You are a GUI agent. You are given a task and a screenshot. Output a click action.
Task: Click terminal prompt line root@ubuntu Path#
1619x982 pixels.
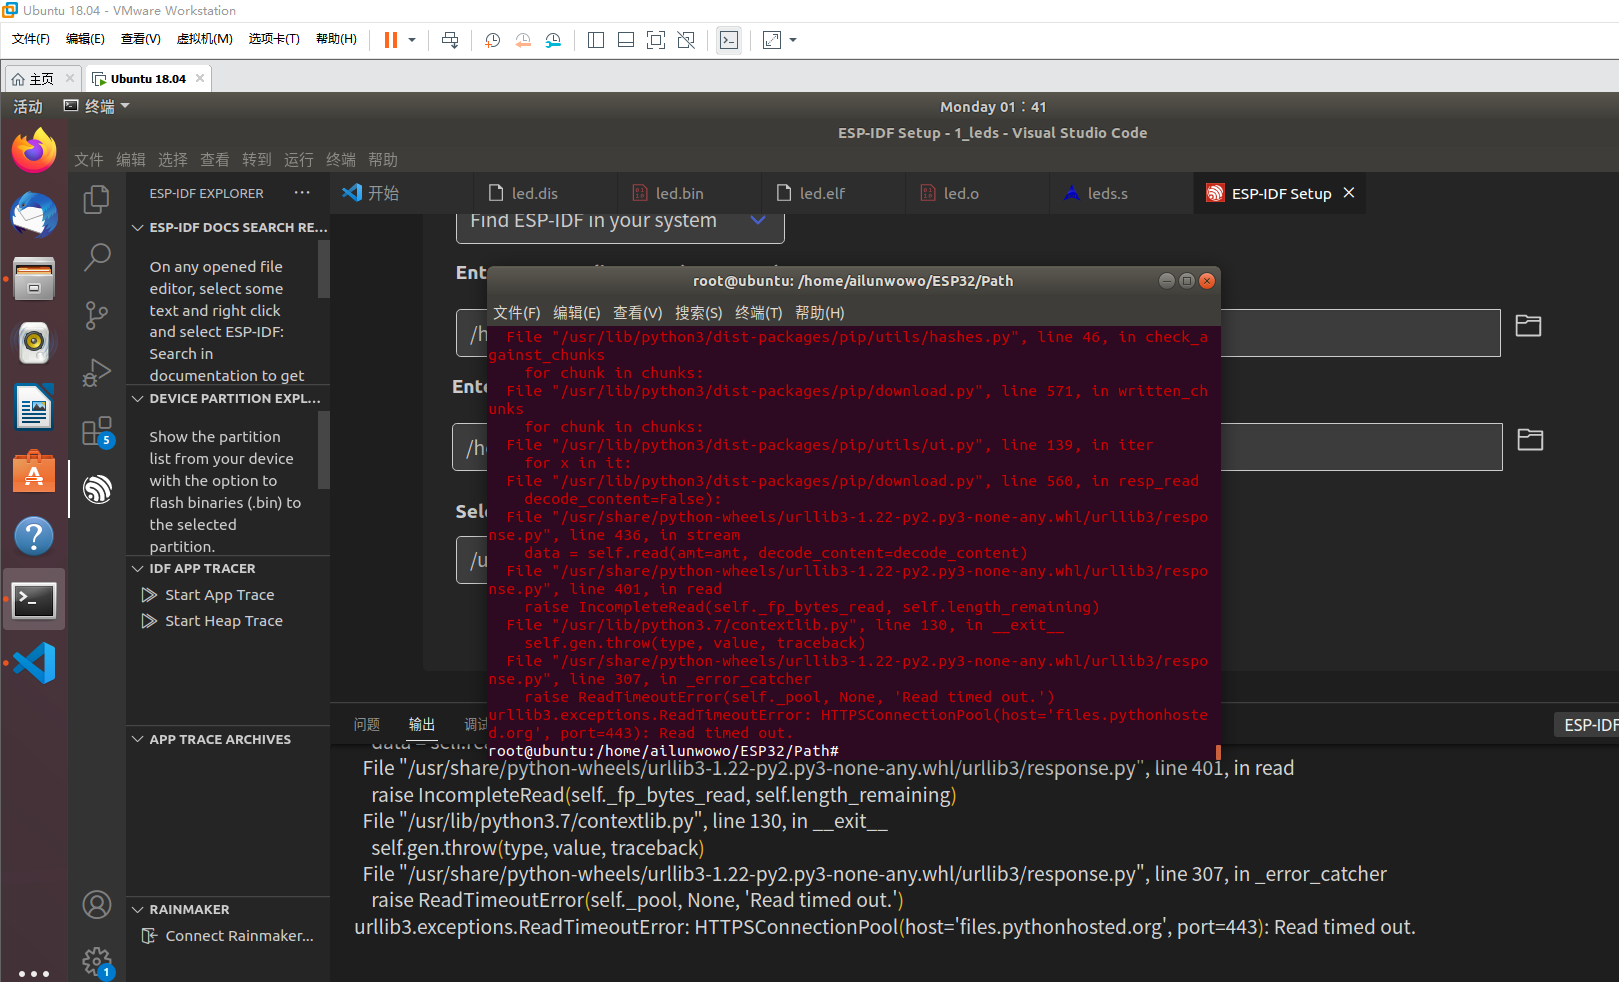664,751
